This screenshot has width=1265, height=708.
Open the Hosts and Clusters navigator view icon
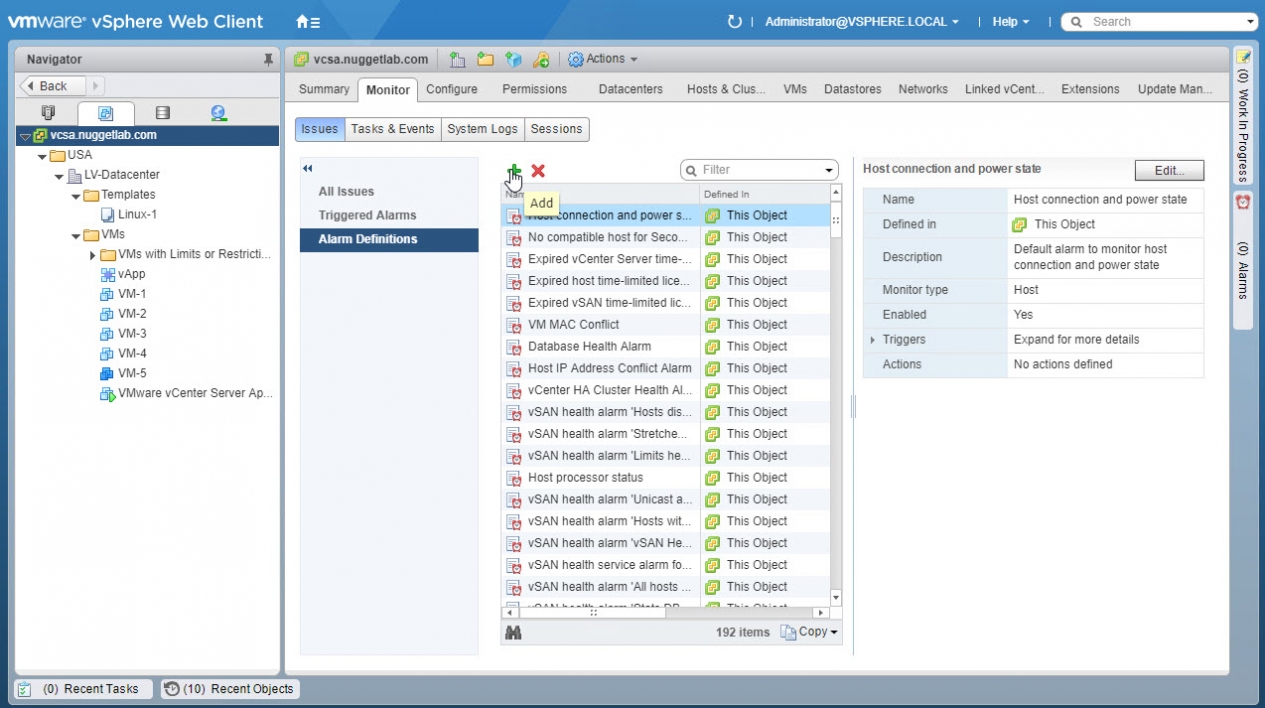tap(48, 113)
